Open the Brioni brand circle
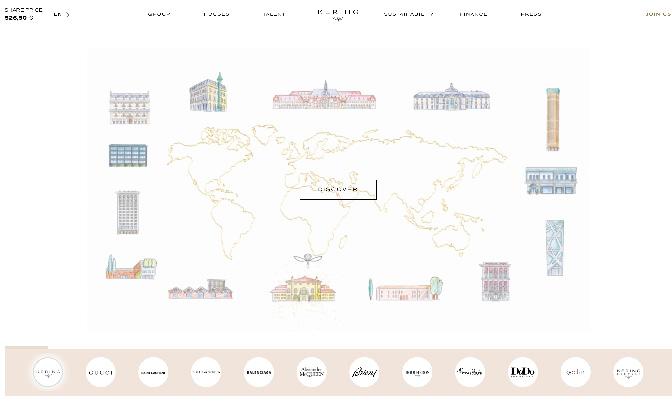Viewport: 672px width, 401px height. coord(364,372)
